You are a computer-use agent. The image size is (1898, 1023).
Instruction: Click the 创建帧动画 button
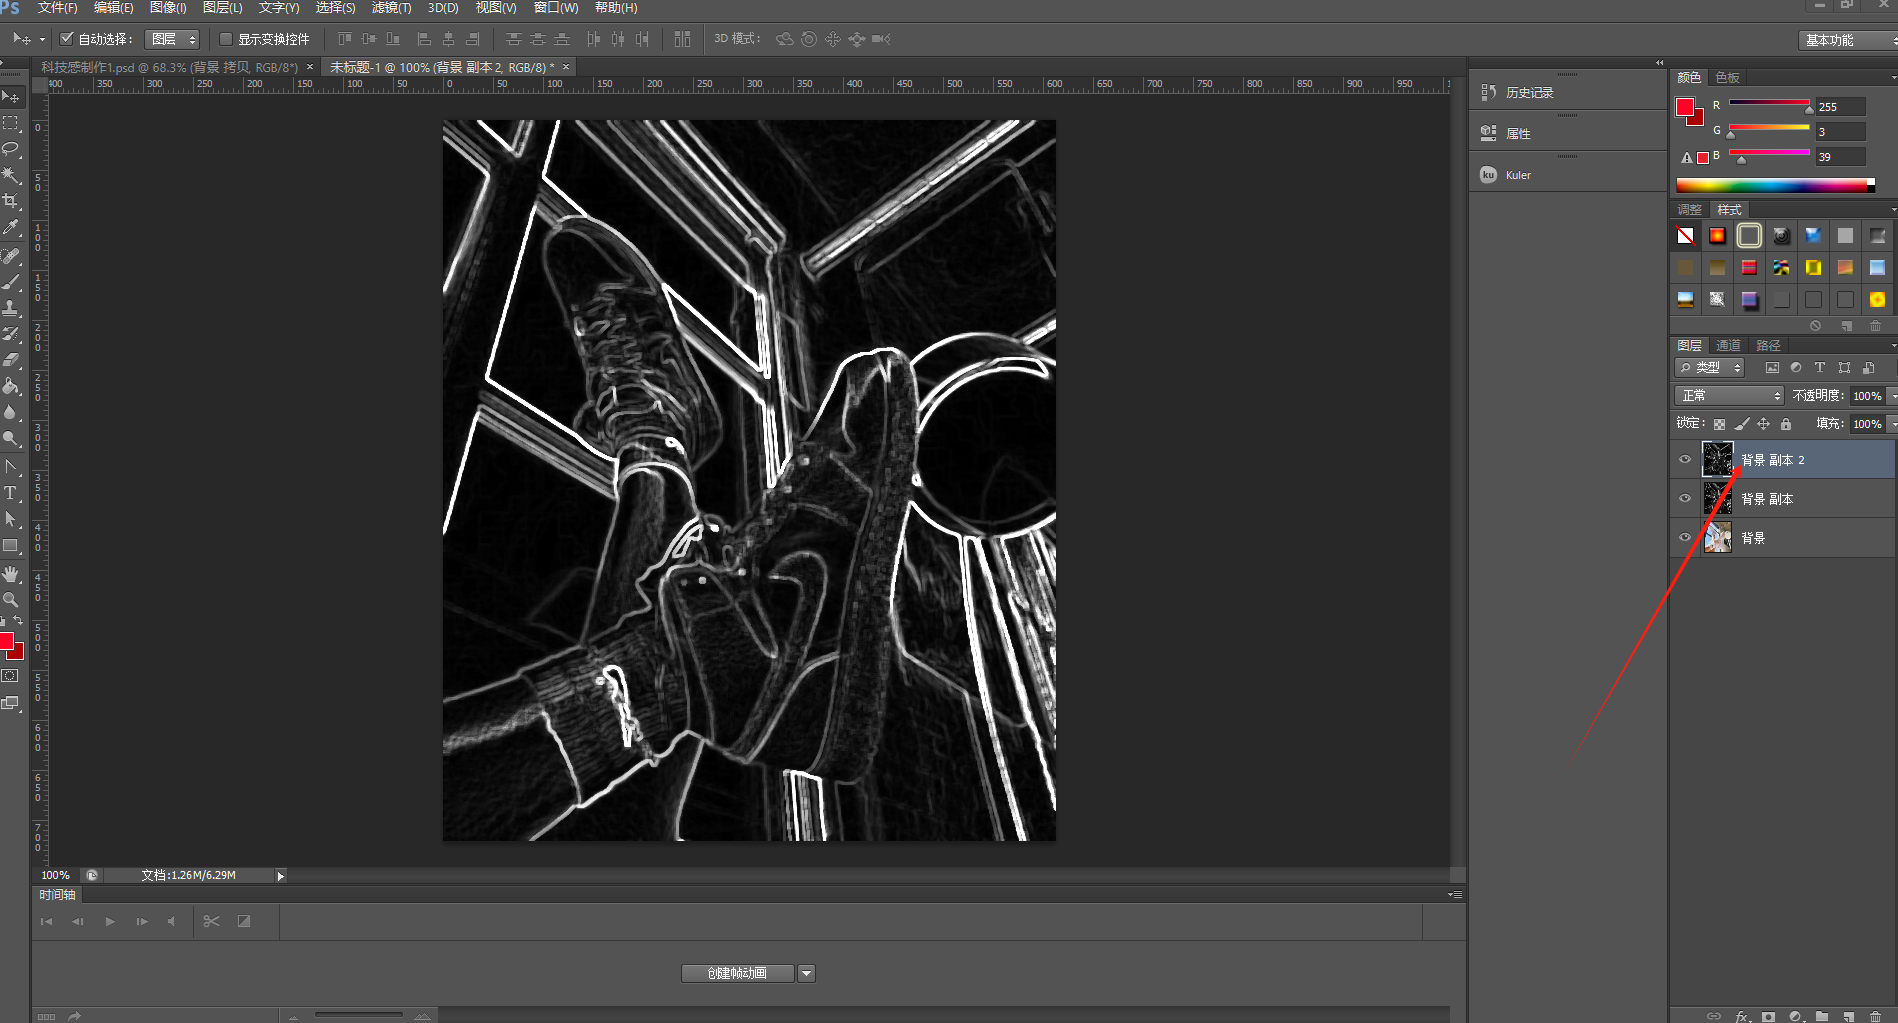pyautogui.click(x=738, y=973)
